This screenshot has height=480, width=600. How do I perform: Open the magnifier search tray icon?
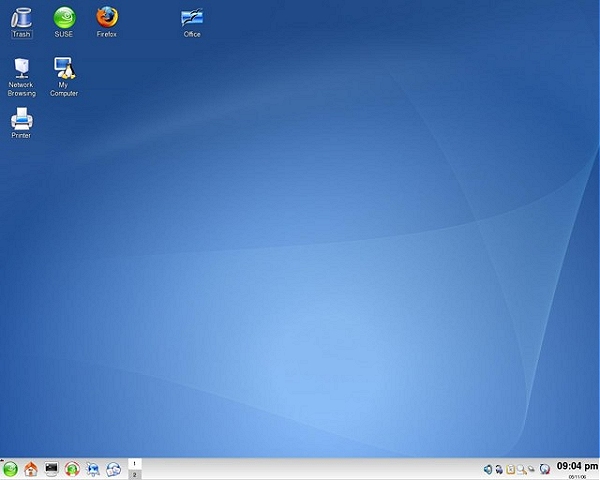[x=521, y=469]
